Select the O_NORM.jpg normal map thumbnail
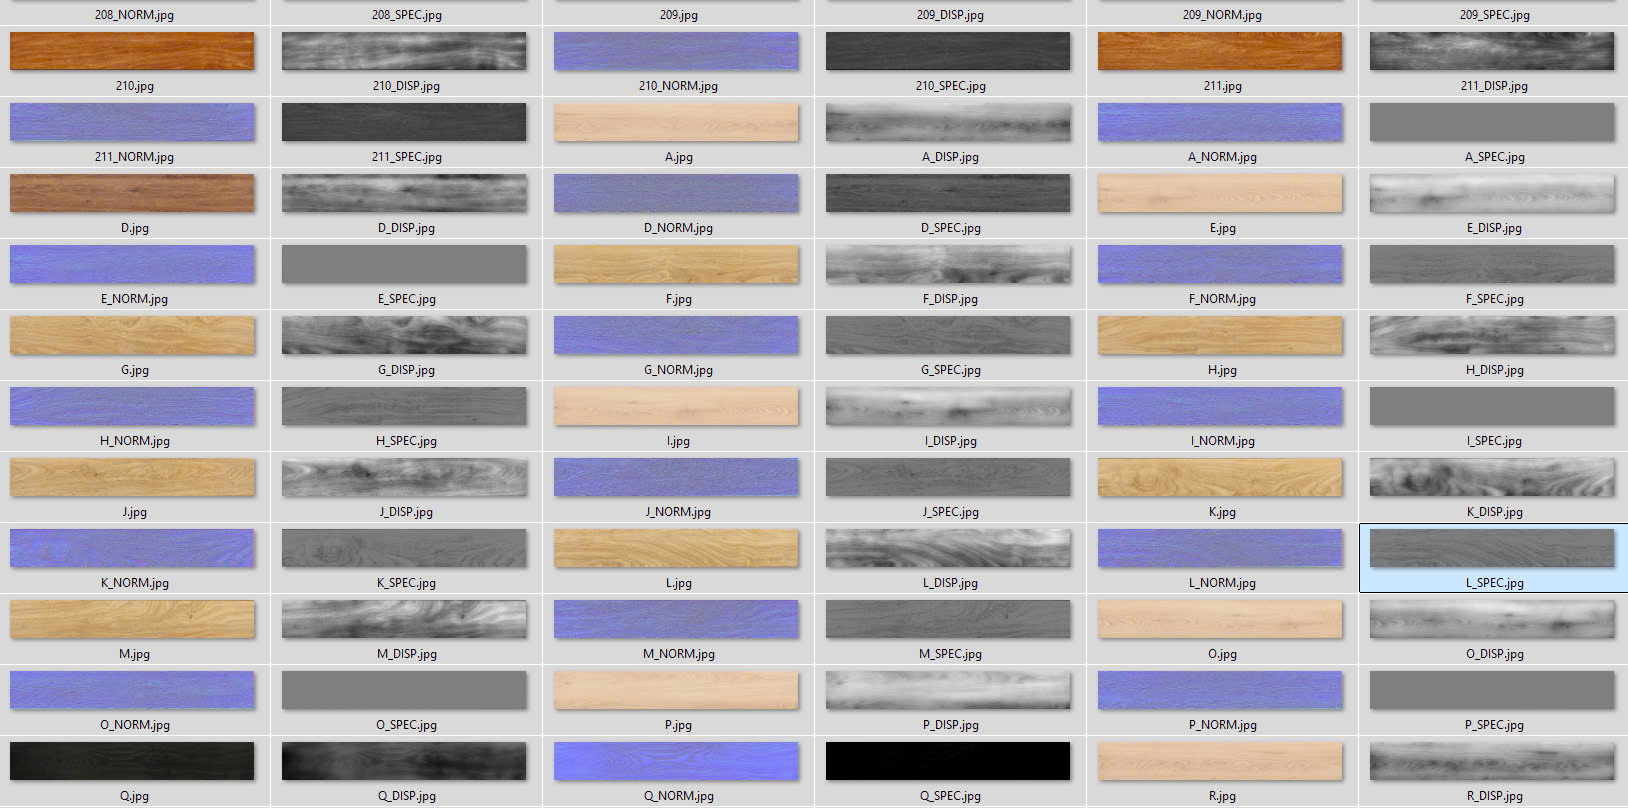Image resolution: width=1628 pixels, height=808 pixels. [x=132, y=690]
